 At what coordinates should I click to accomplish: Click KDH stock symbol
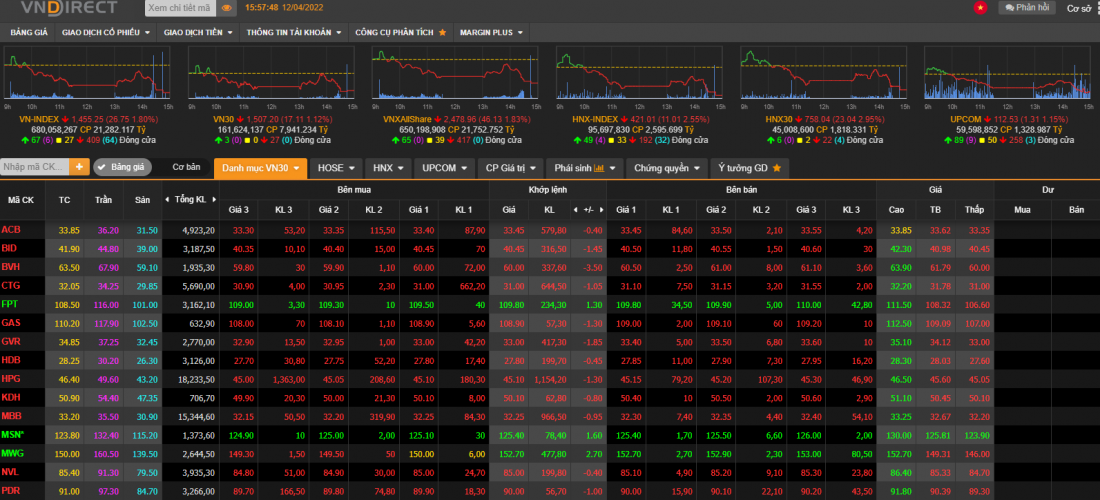coord(11,397)
